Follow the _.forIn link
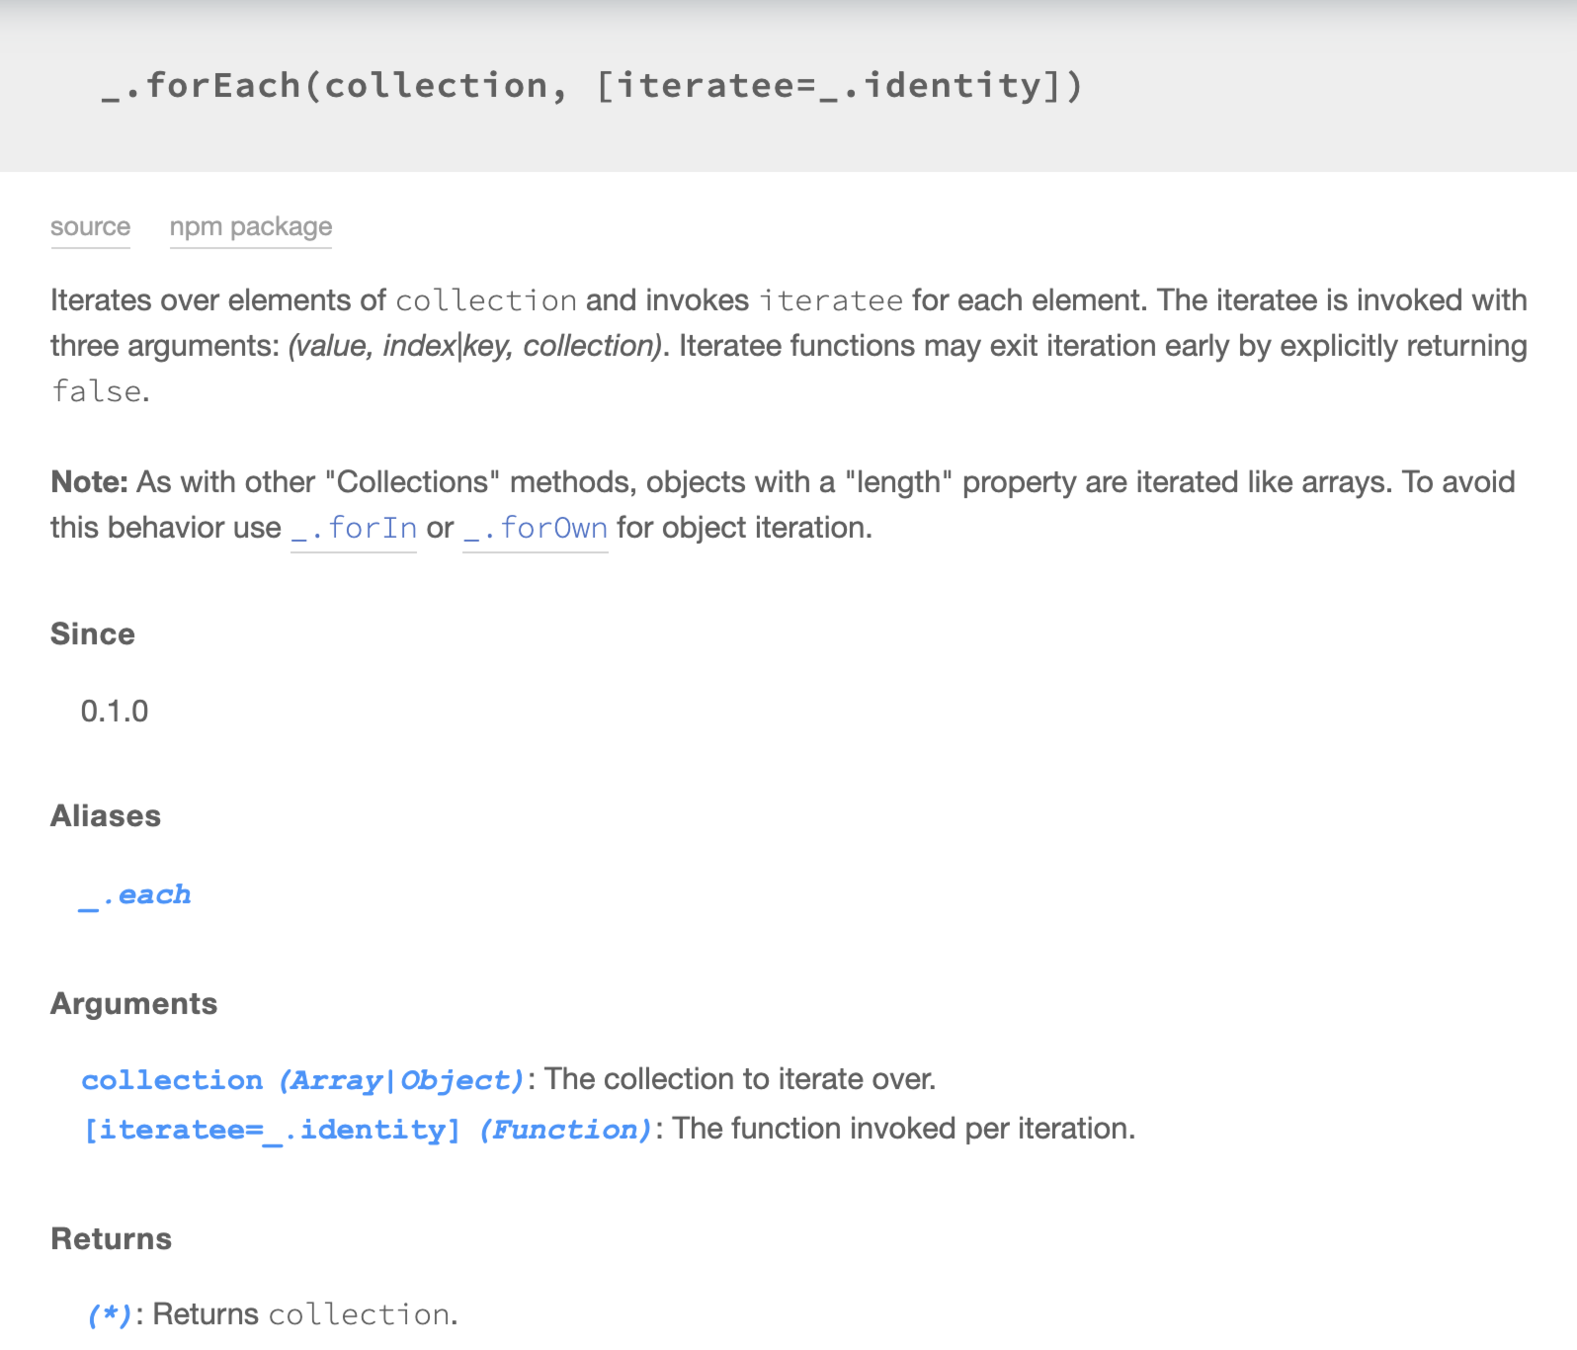This screenshot has width=1577, height=1350. pyautogui.click(x=354, y=528)
